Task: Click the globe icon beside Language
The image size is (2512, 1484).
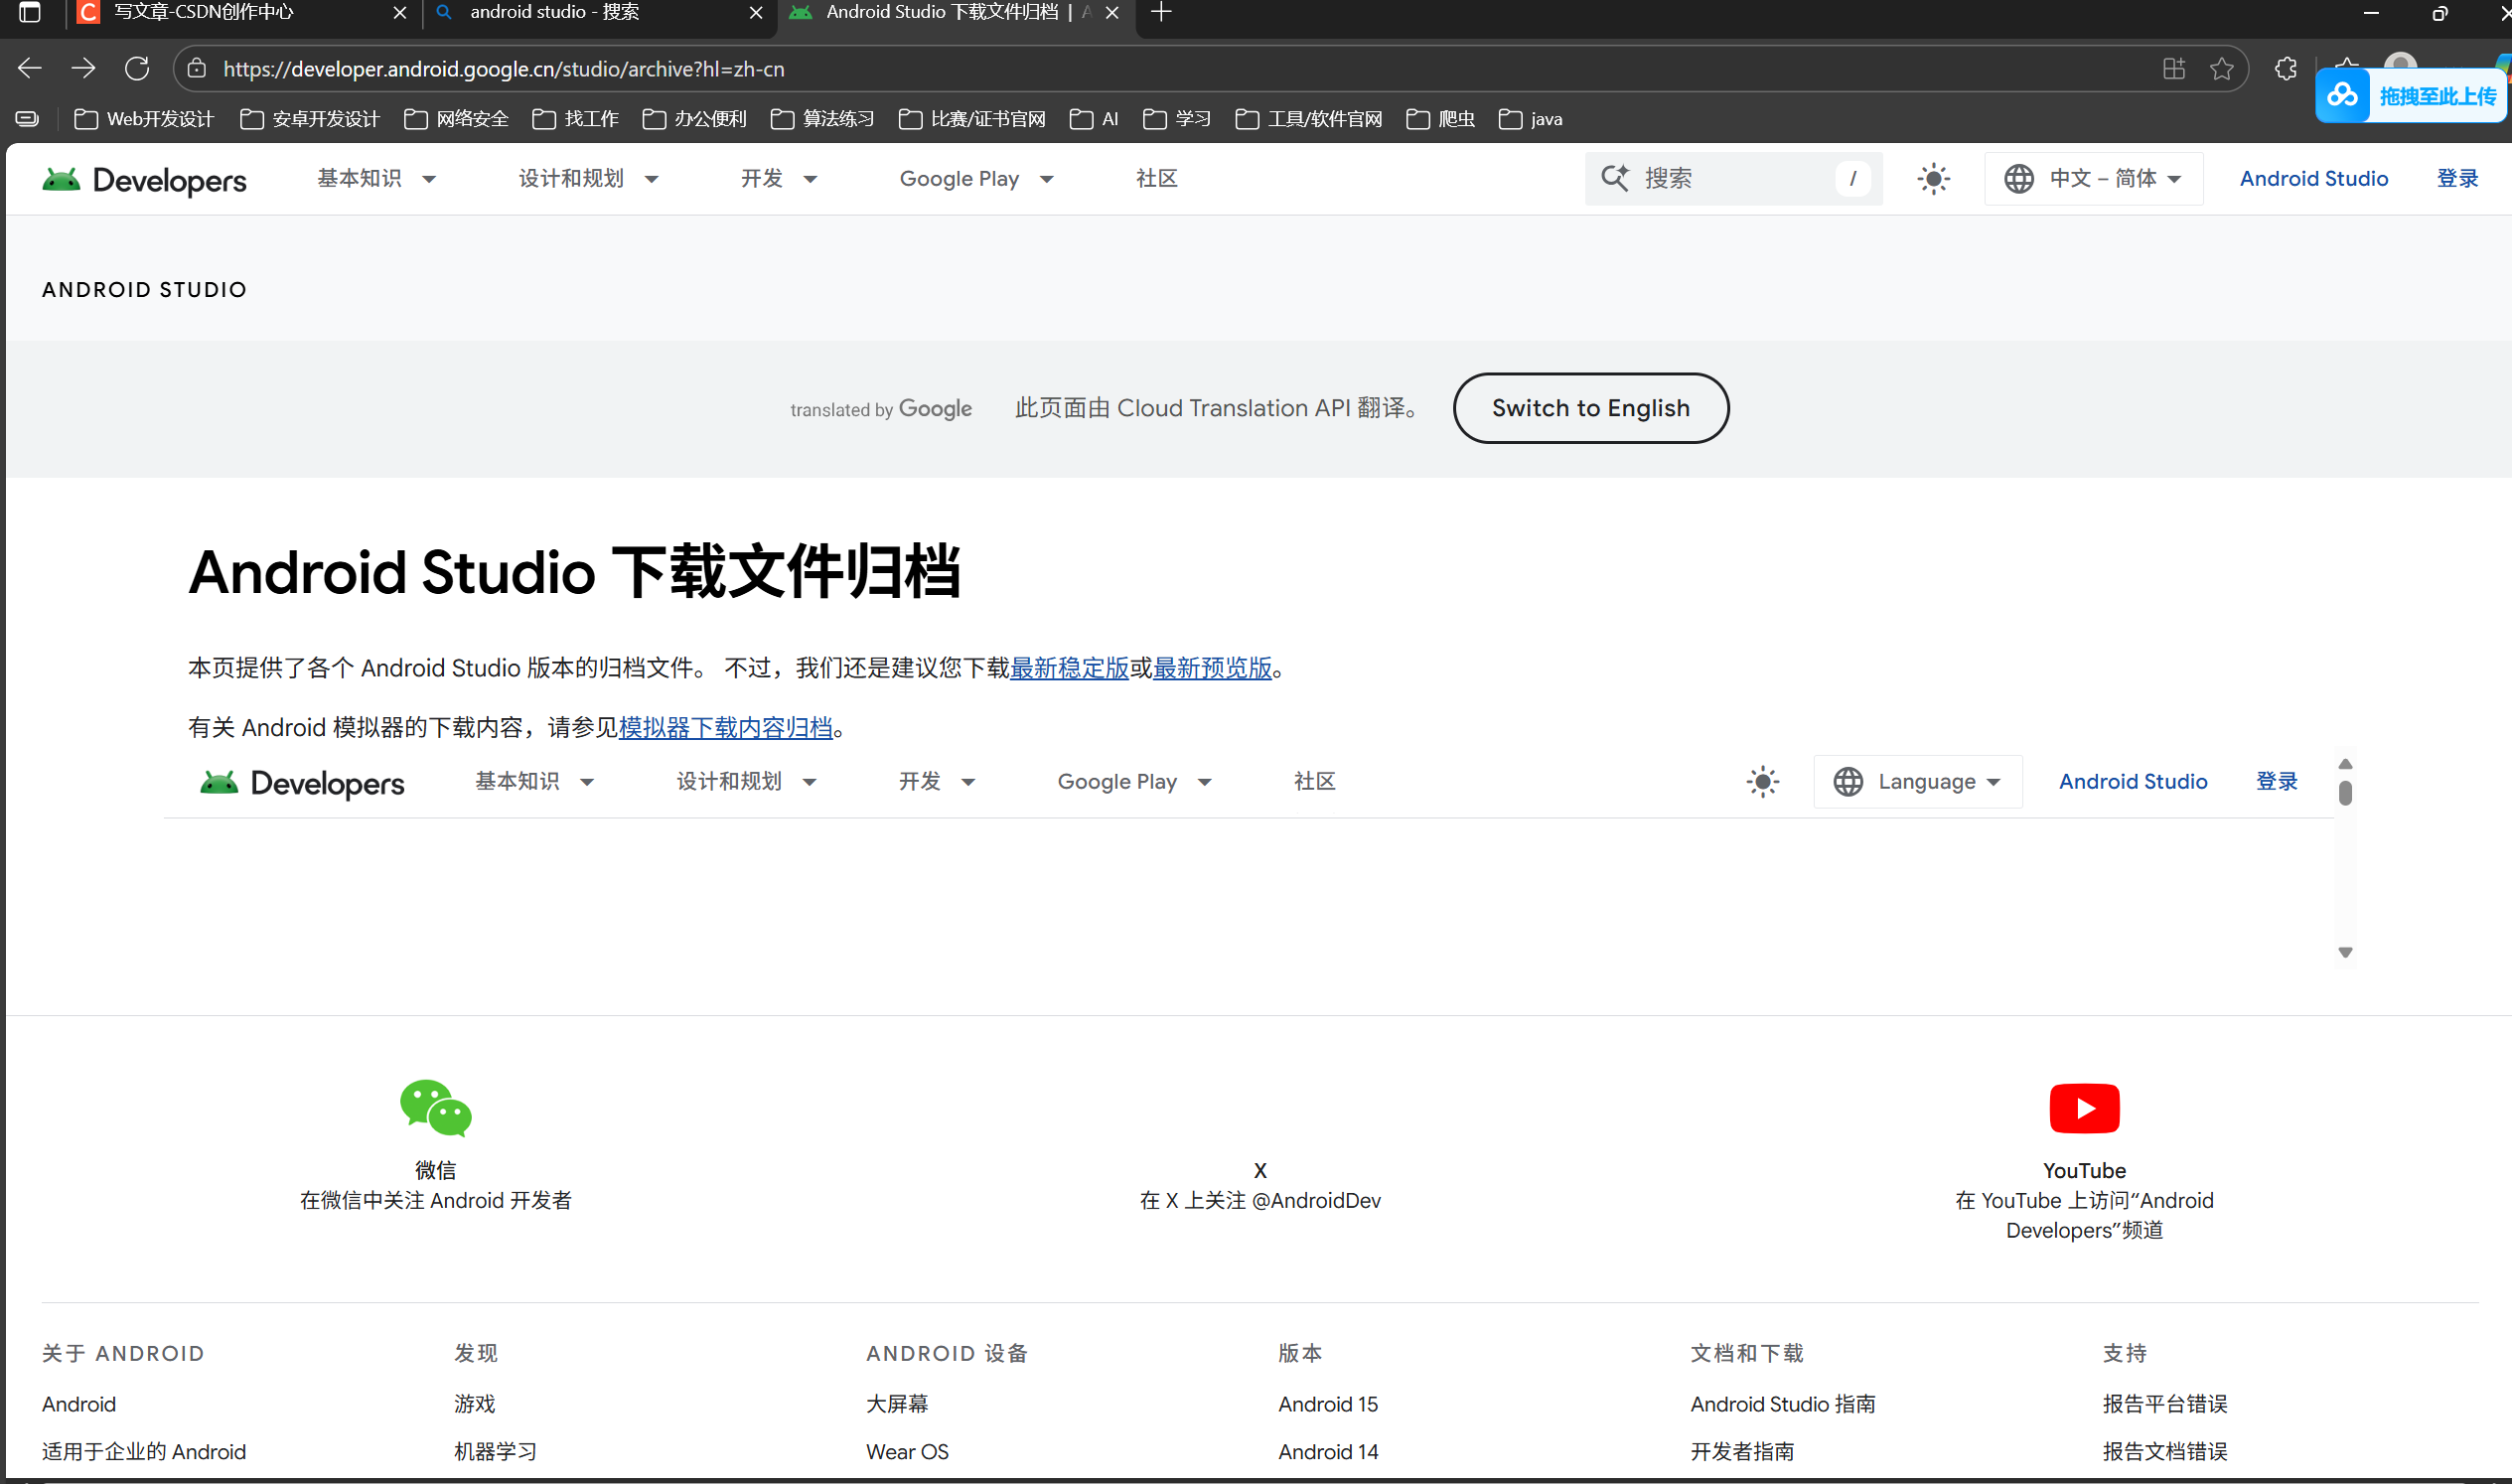Action: pyautogui.click(x=1847, y=782)
